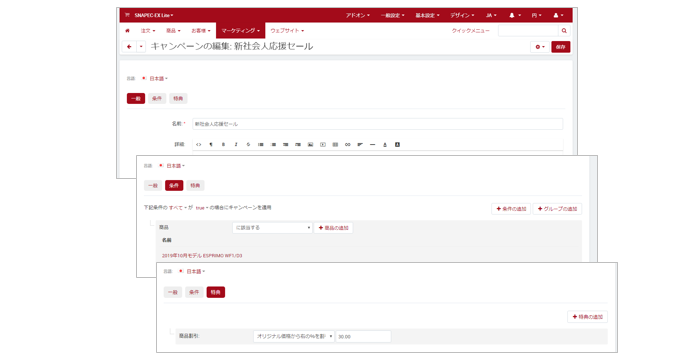
Task: Click the 保存 save button
Action: (x=561, y=47)
